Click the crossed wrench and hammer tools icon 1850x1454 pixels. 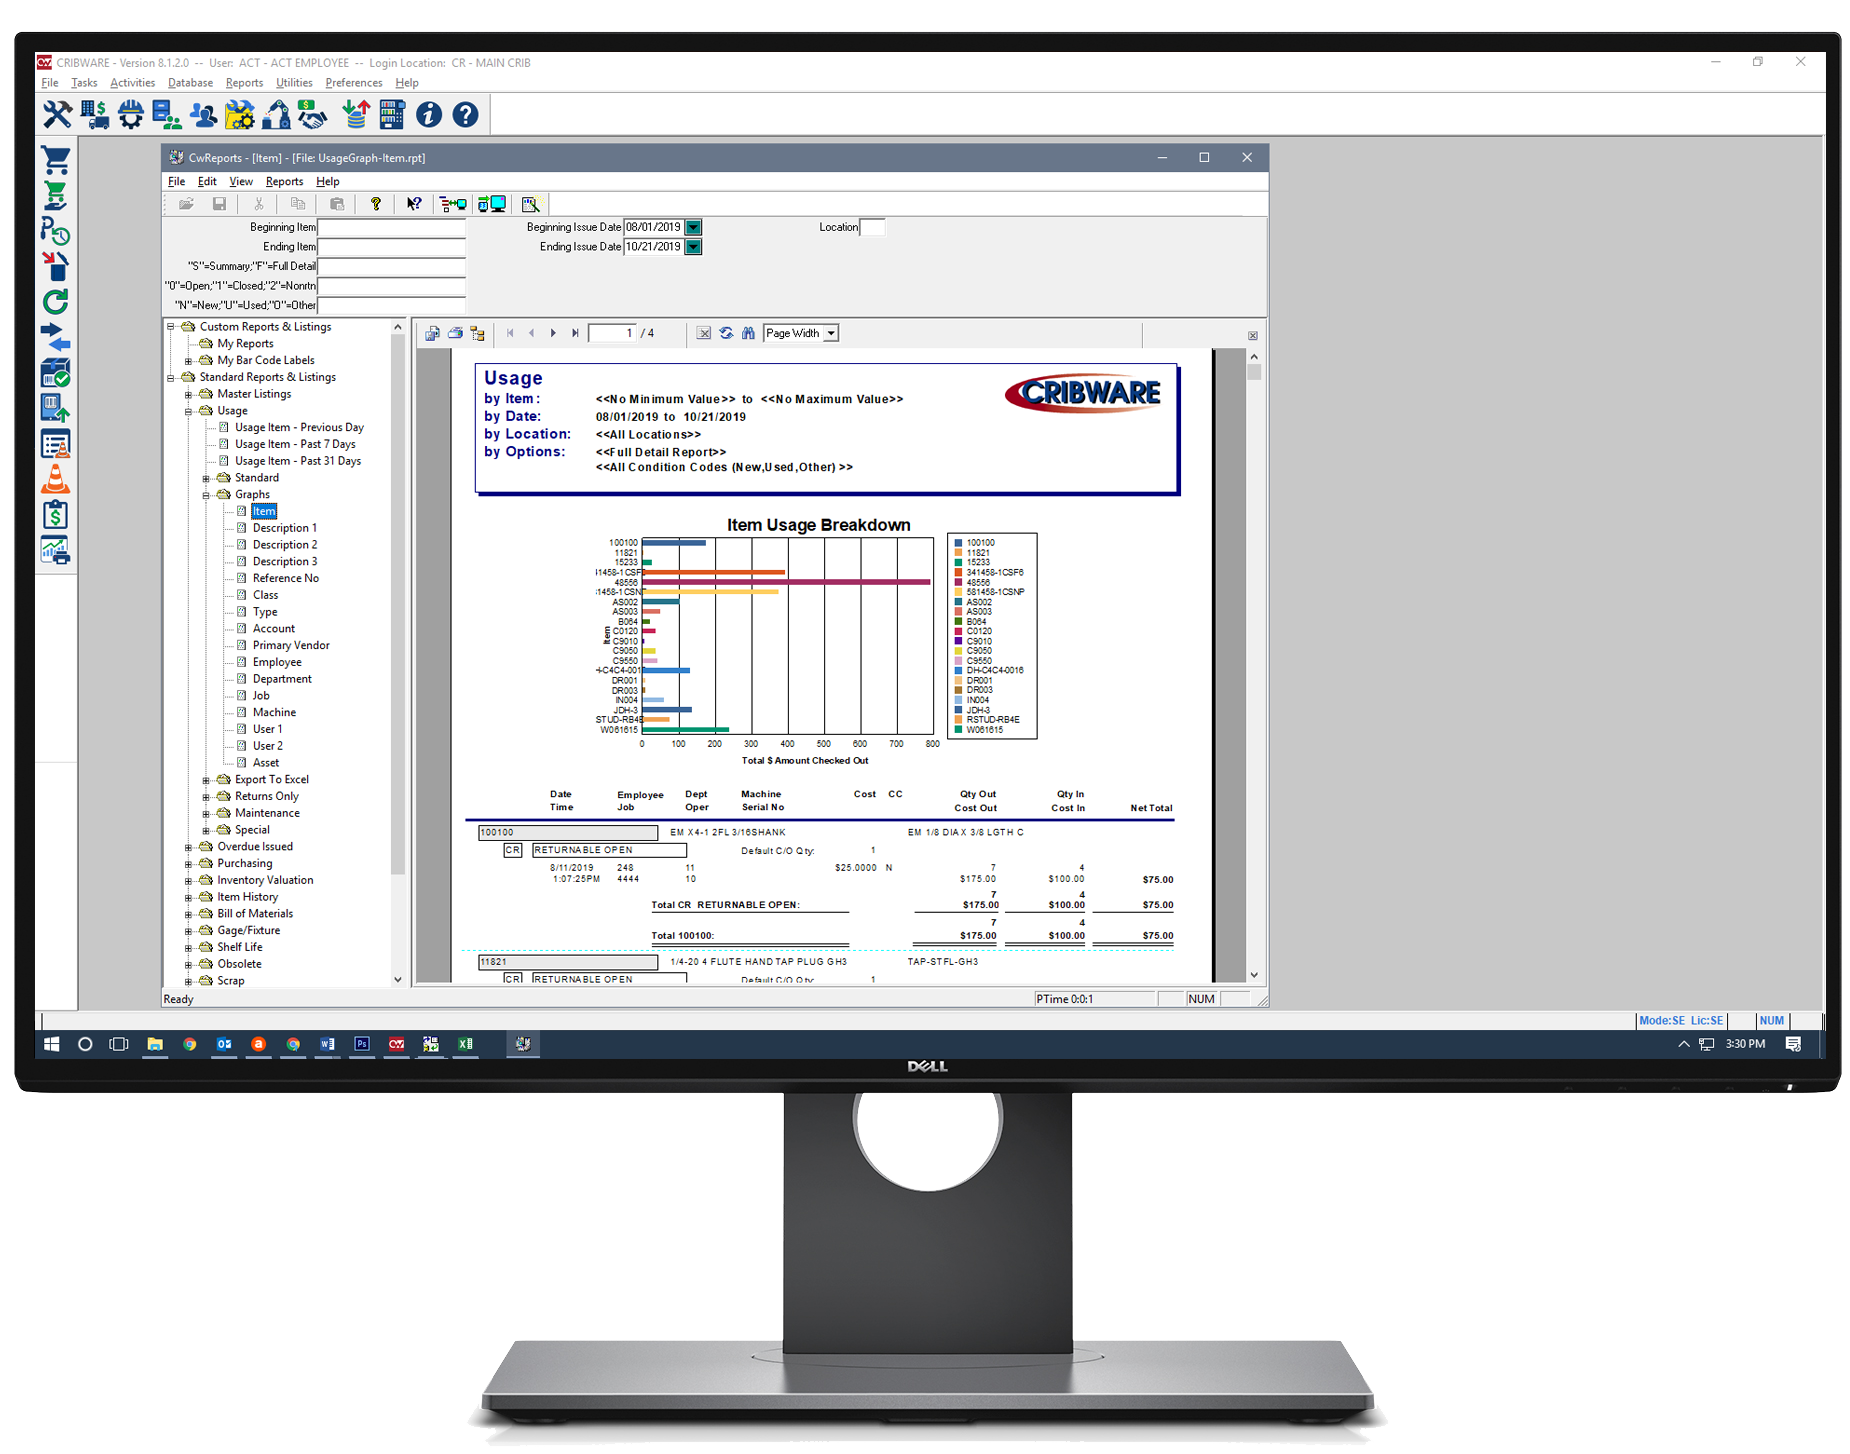click(57, 115)
